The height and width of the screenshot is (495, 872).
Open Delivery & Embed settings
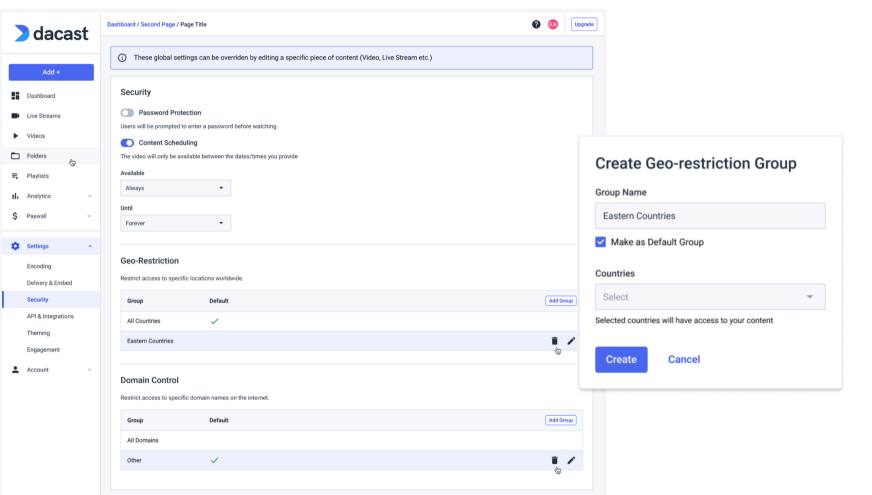pyautogui.click(x=49, y=283)
